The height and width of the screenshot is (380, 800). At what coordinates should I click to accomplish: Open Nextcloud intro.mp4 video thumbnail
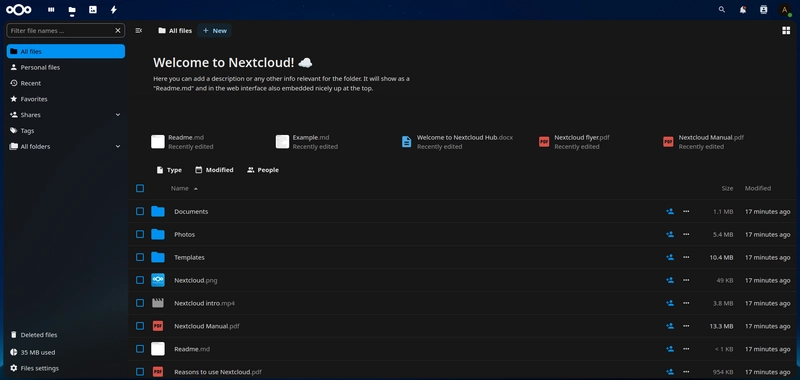158,303
